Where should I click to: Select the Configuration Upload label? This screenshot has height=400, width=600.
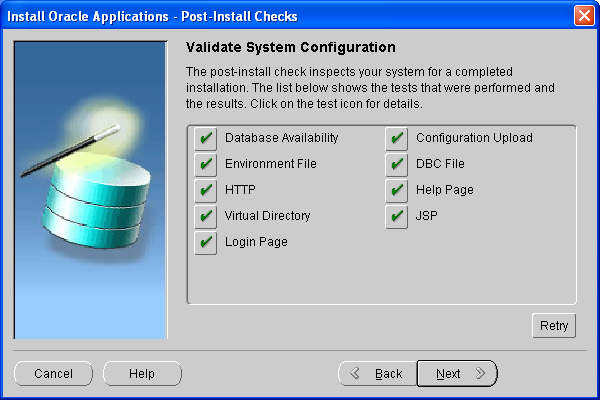click(x=474, y=138)
